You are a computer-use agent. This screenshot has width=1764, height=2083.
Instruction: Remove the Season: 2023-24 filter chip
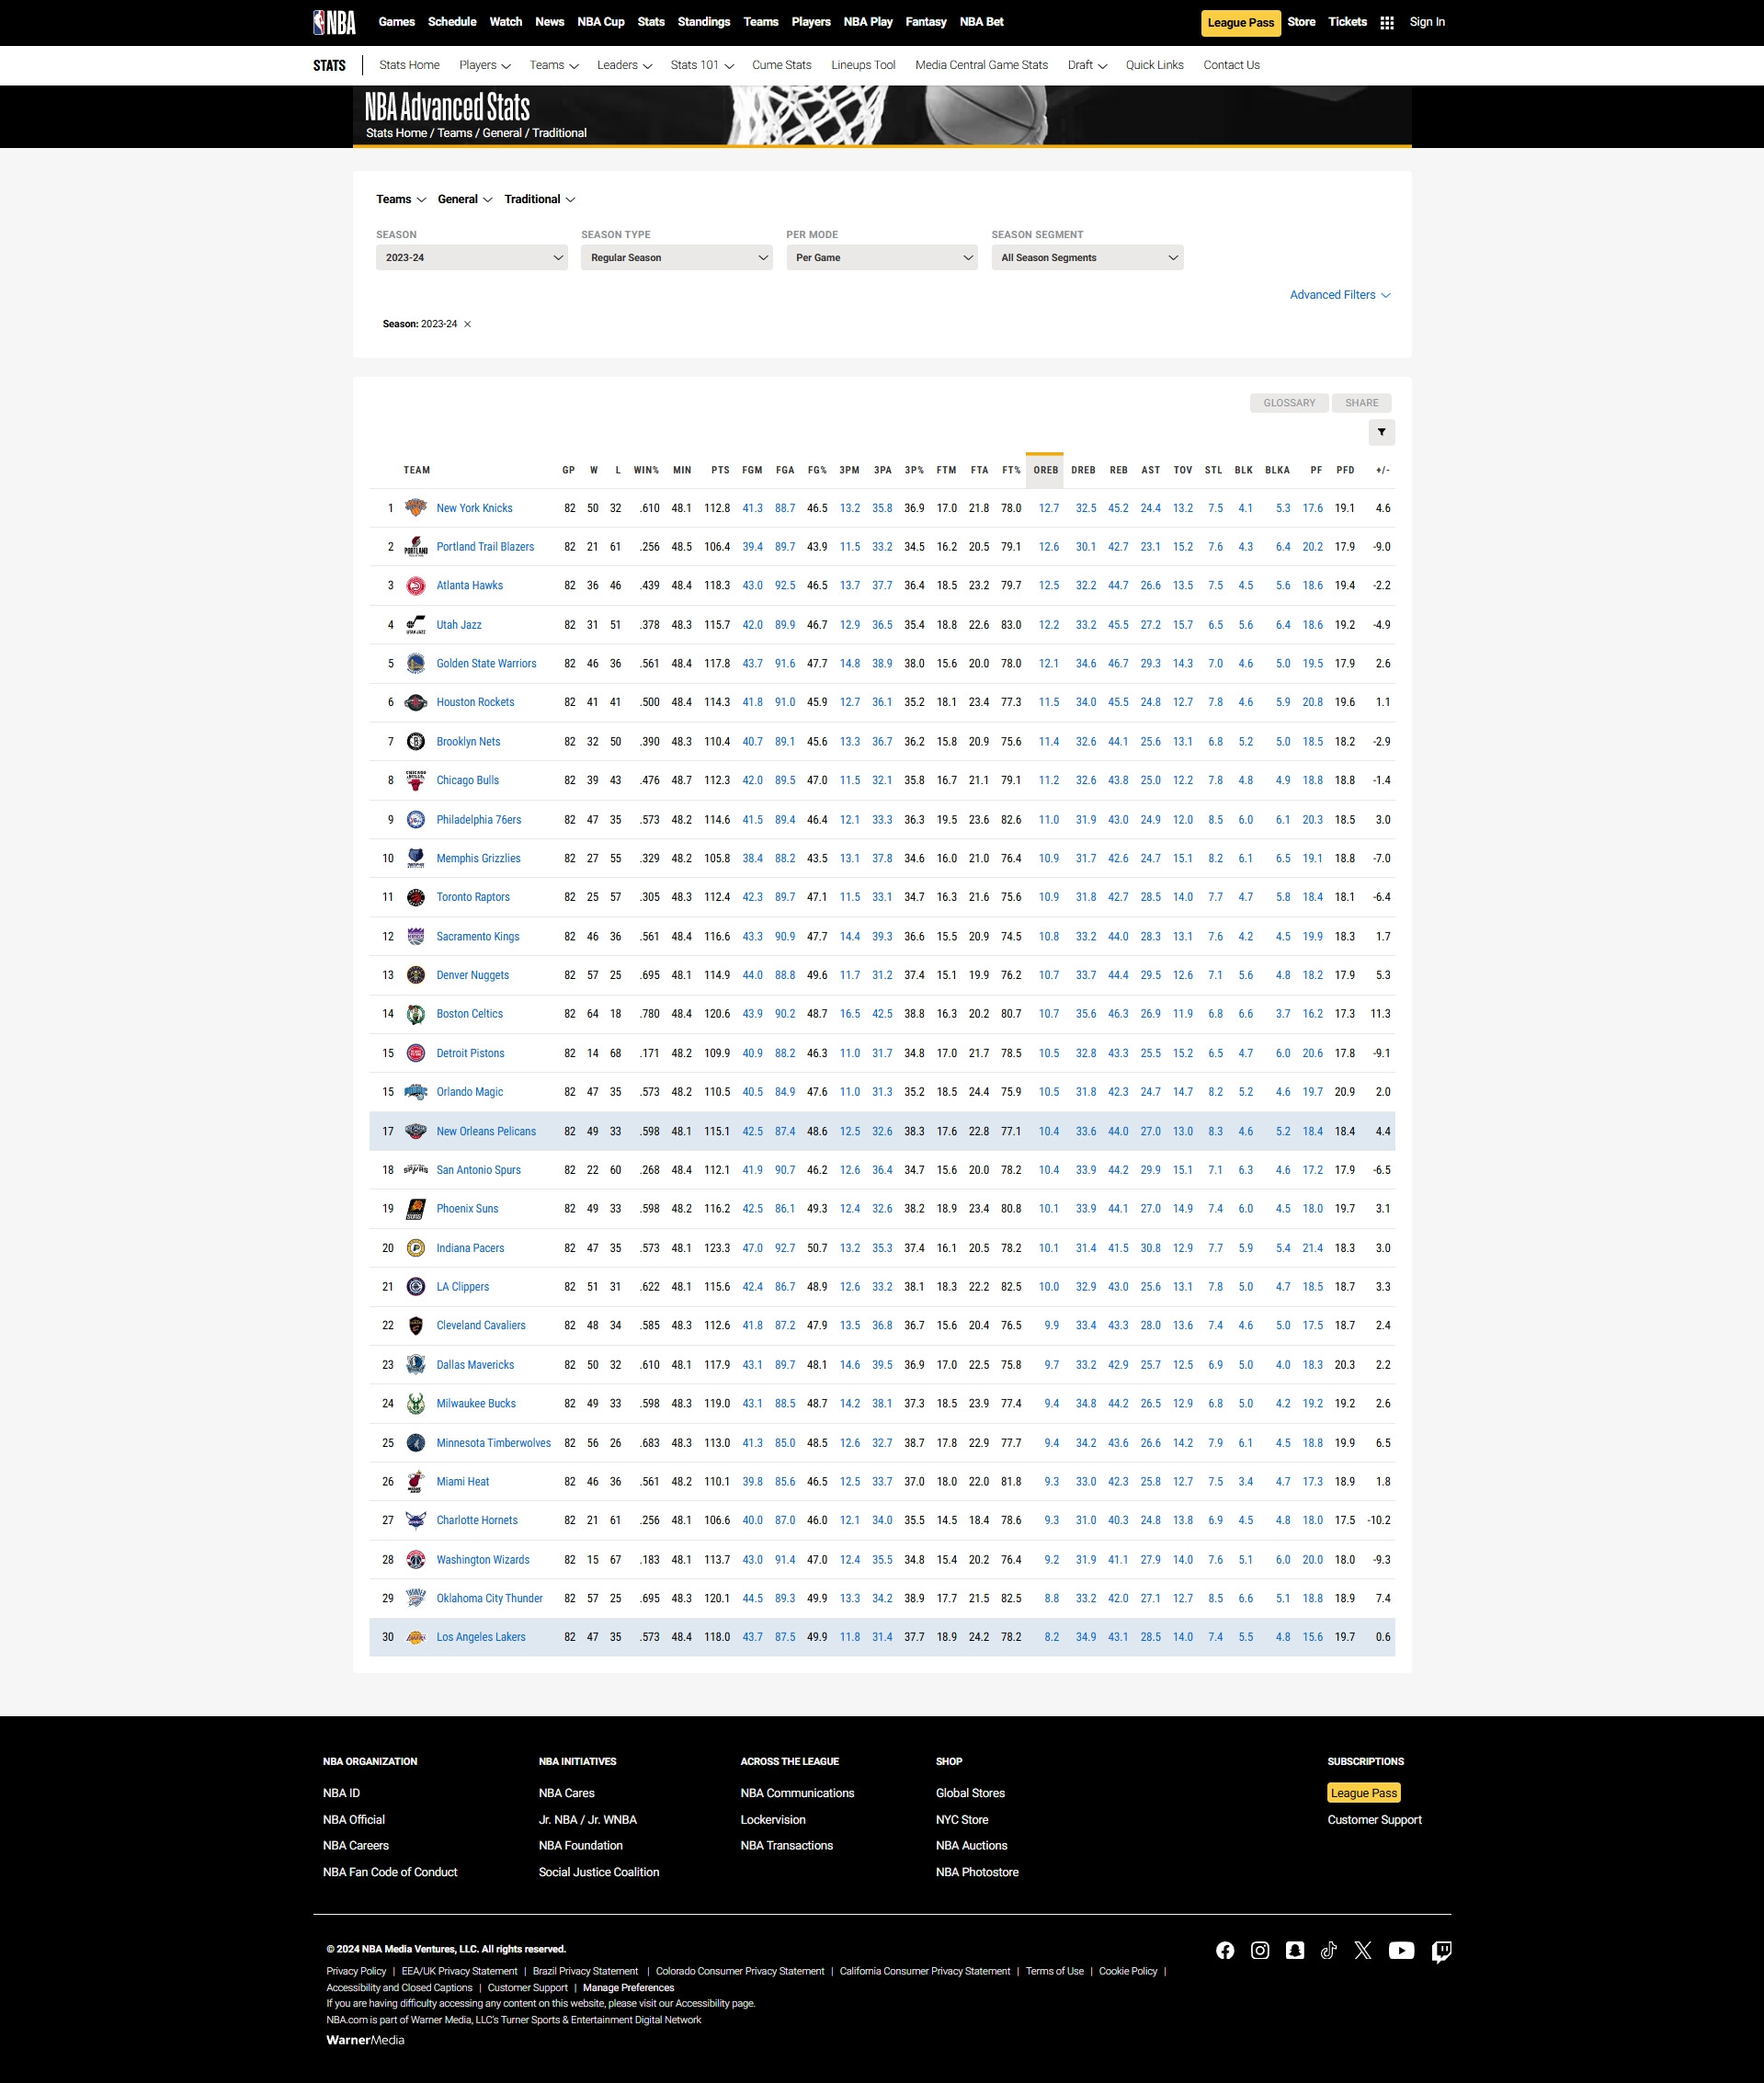point(467,324)
